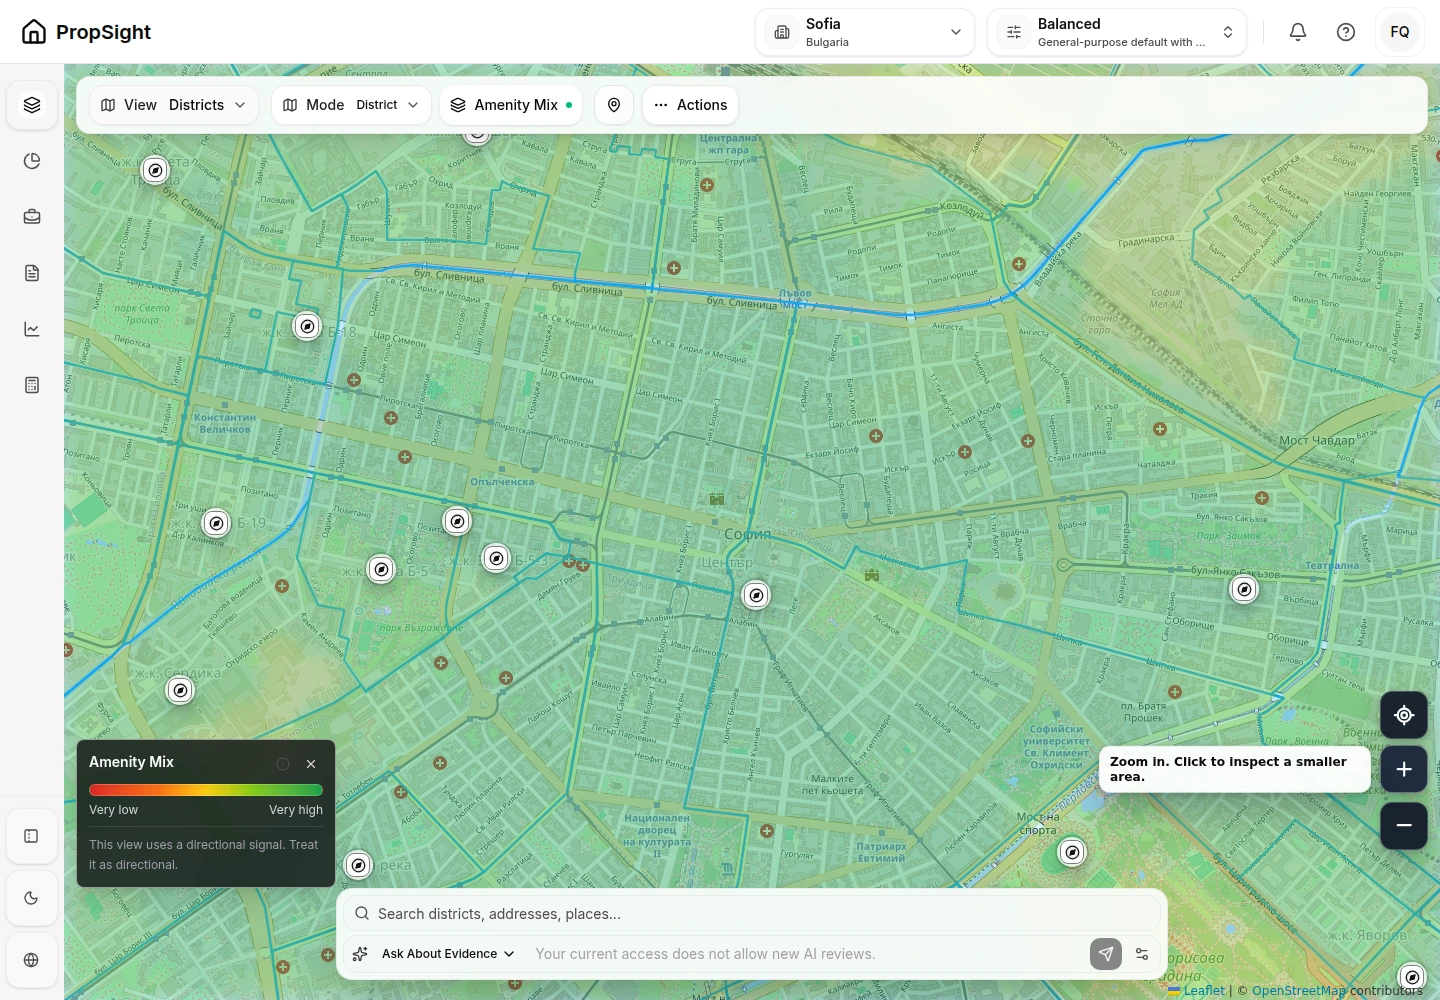Open the OpenStreetMap attribution link
Image resolution: width=1440 pixels, height=1000 pixels.
click(1299, 991)
